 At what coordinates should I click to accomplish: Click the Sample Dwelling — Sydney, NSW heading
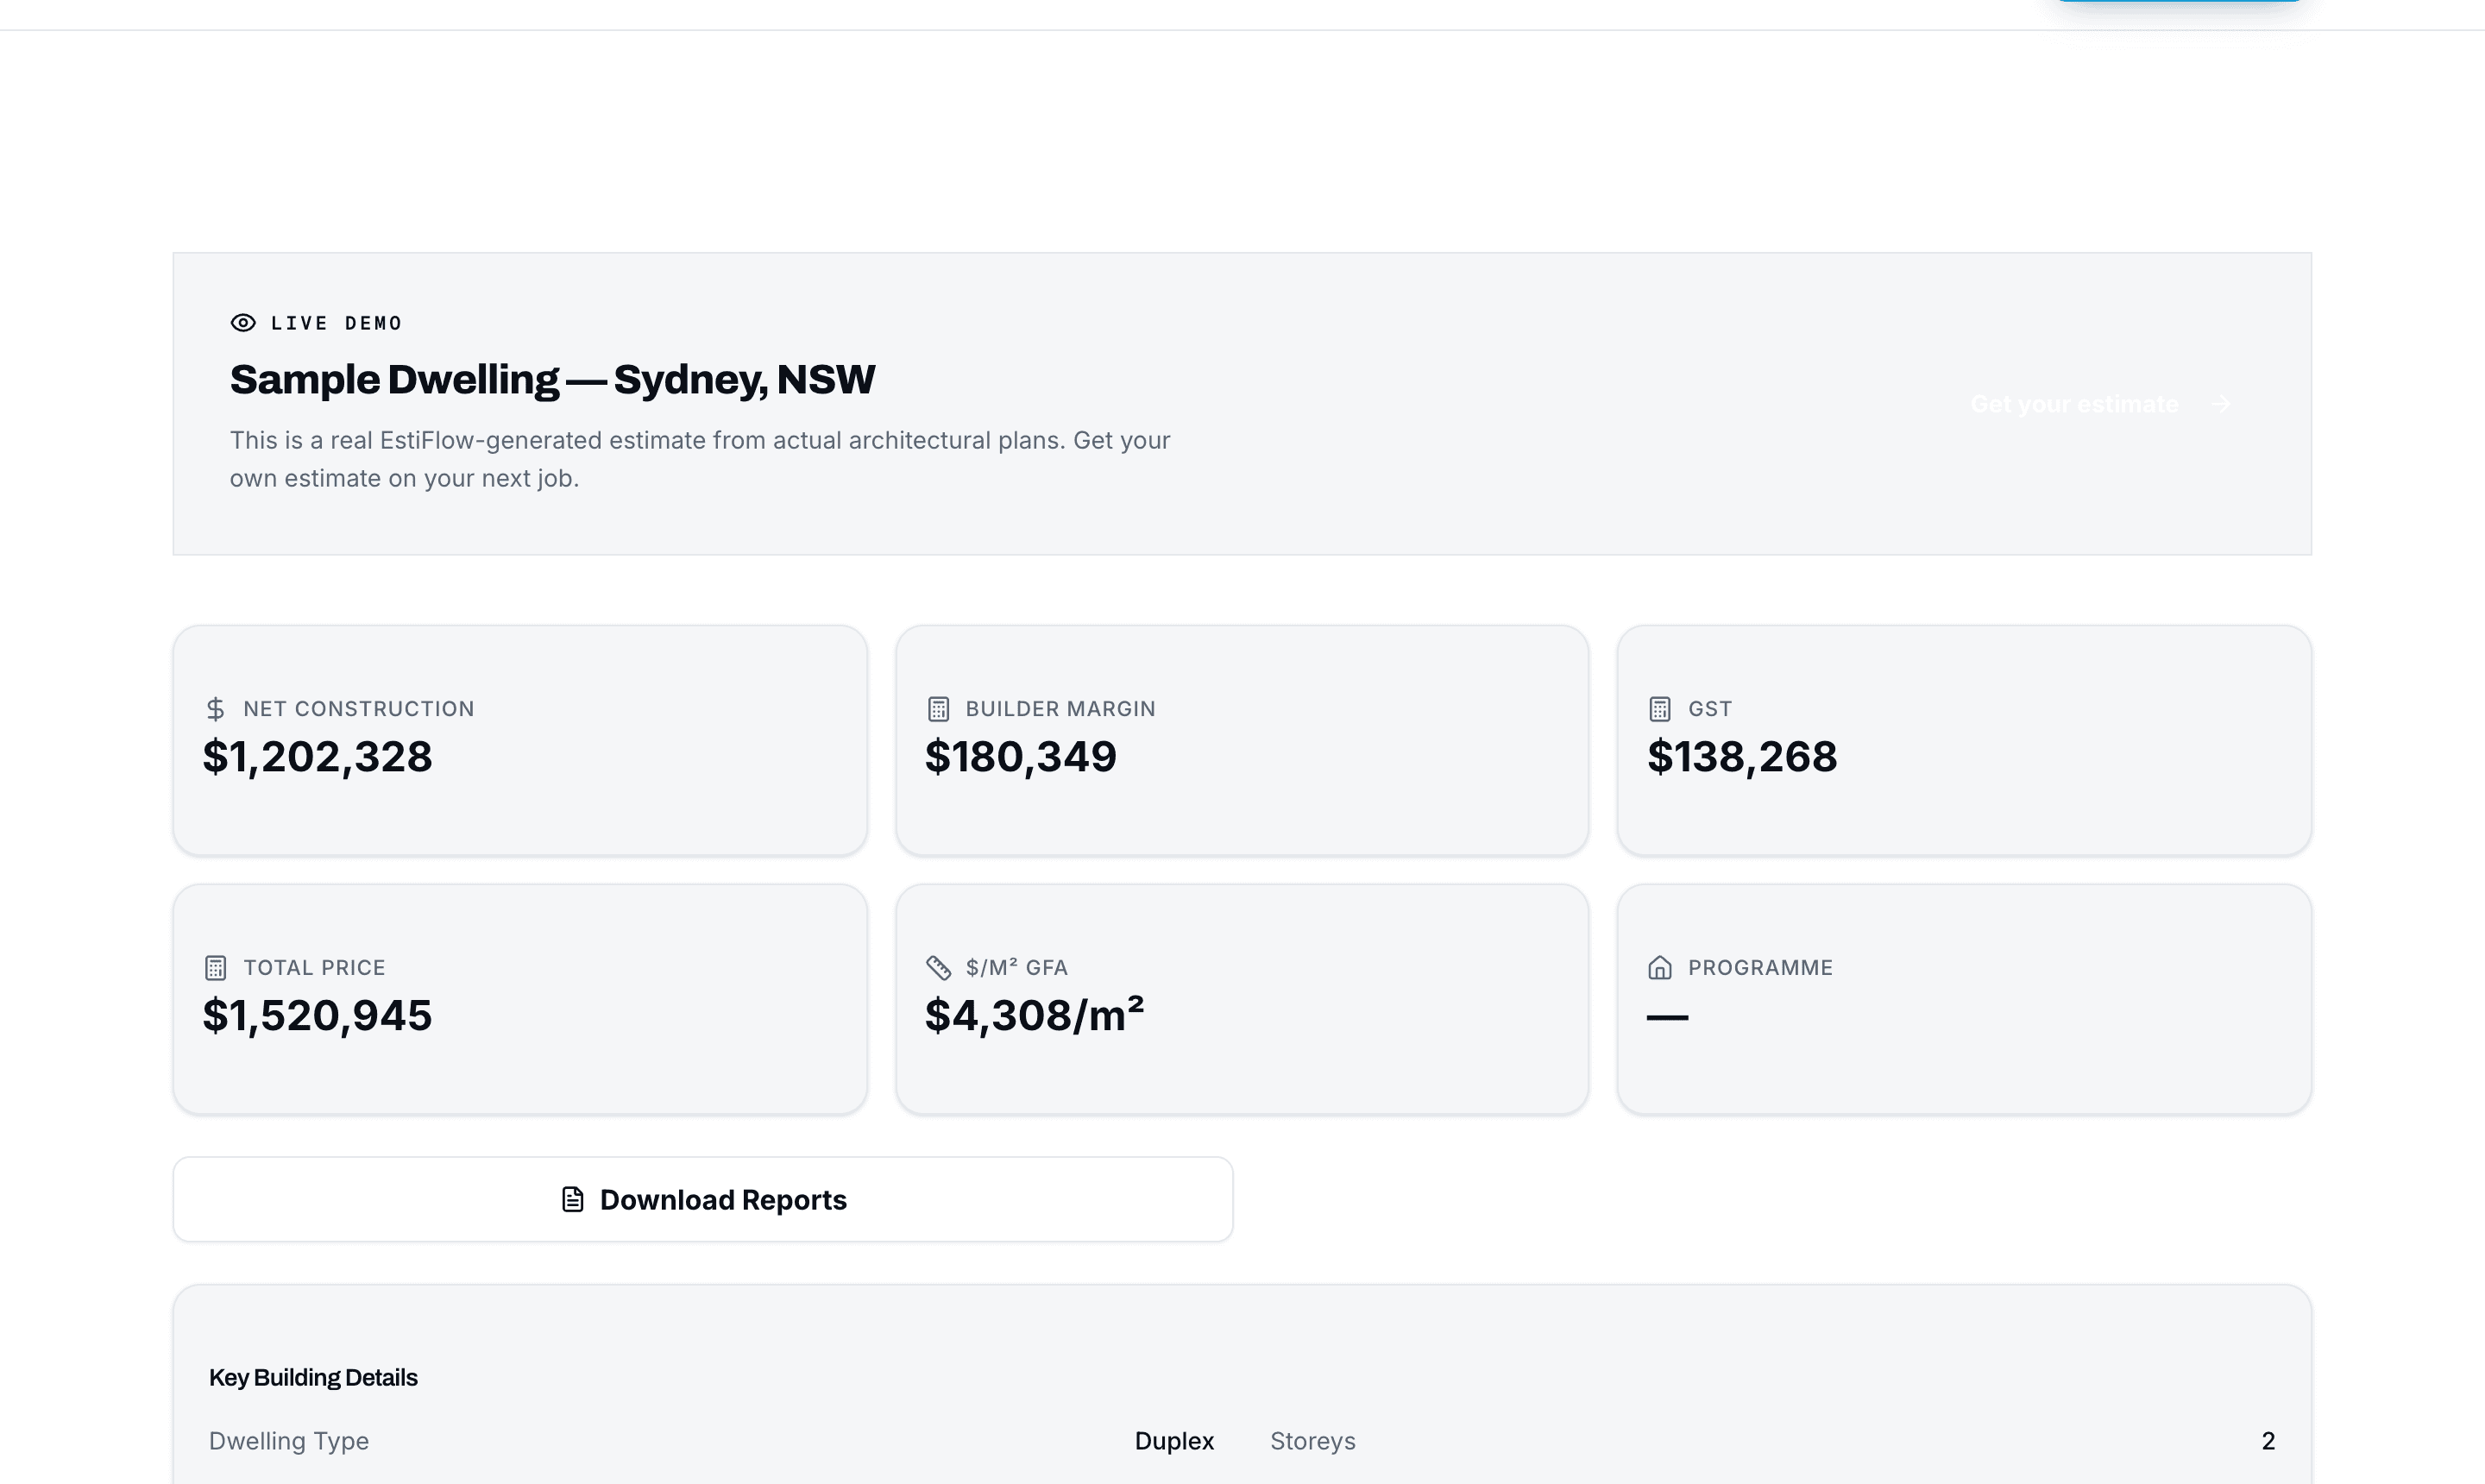[x=553, y=380]
